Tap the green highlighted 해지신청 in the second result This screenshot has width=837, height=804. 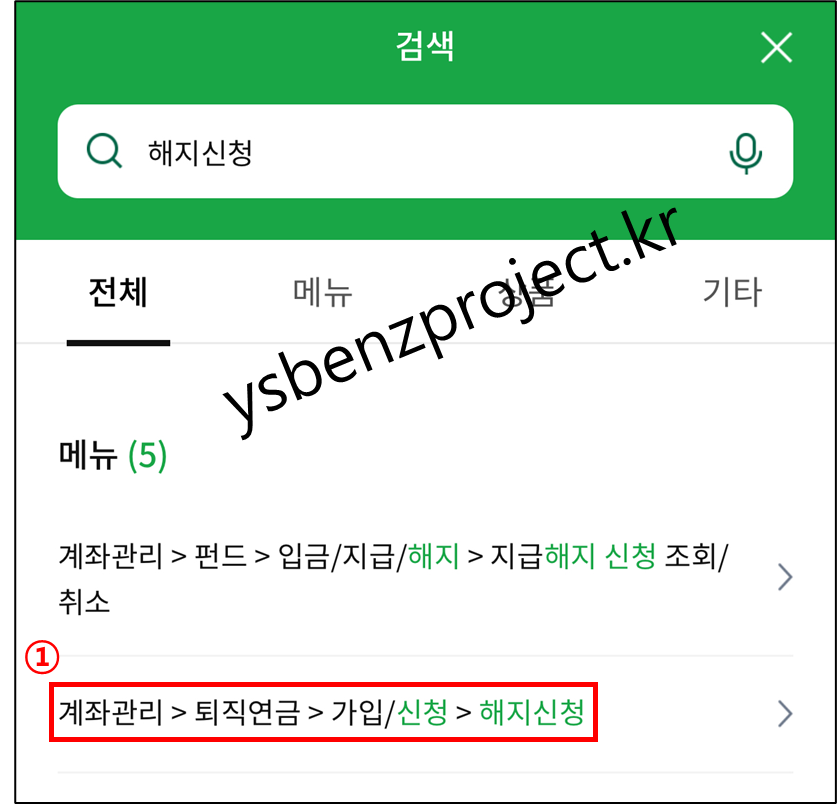(532, 712)
